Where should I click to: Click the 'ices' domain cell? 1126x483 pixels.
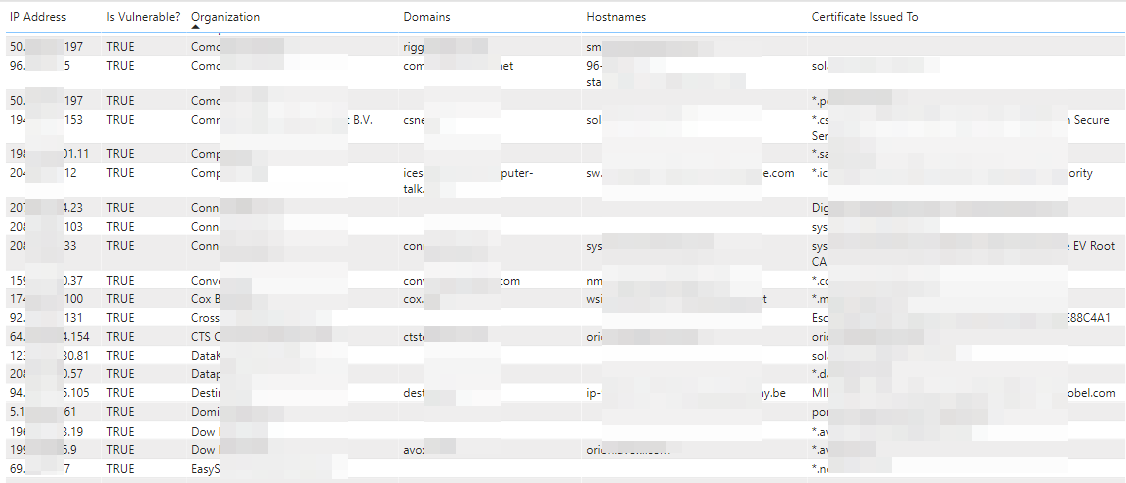coord(414,174)
